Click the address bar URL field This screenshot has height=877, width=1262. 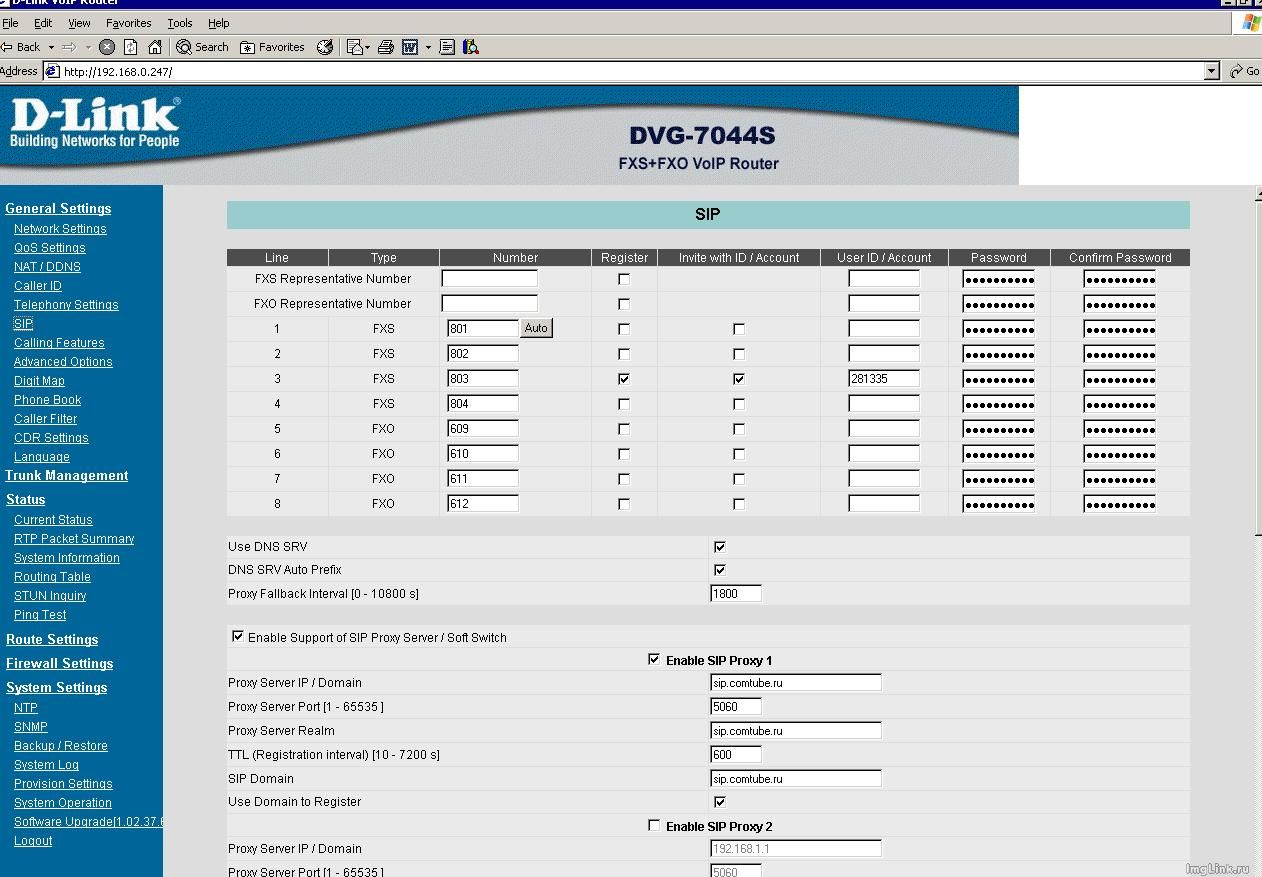tap(632, 71)
